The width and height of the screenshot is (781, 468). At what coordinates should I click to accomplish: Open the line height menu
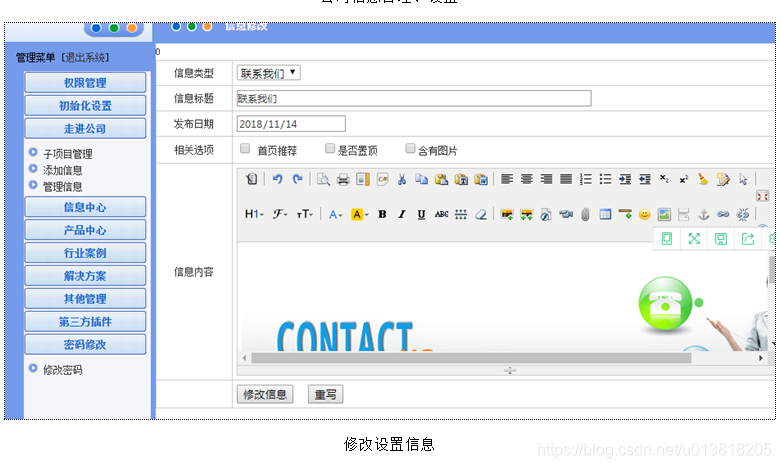coord(461,215)
